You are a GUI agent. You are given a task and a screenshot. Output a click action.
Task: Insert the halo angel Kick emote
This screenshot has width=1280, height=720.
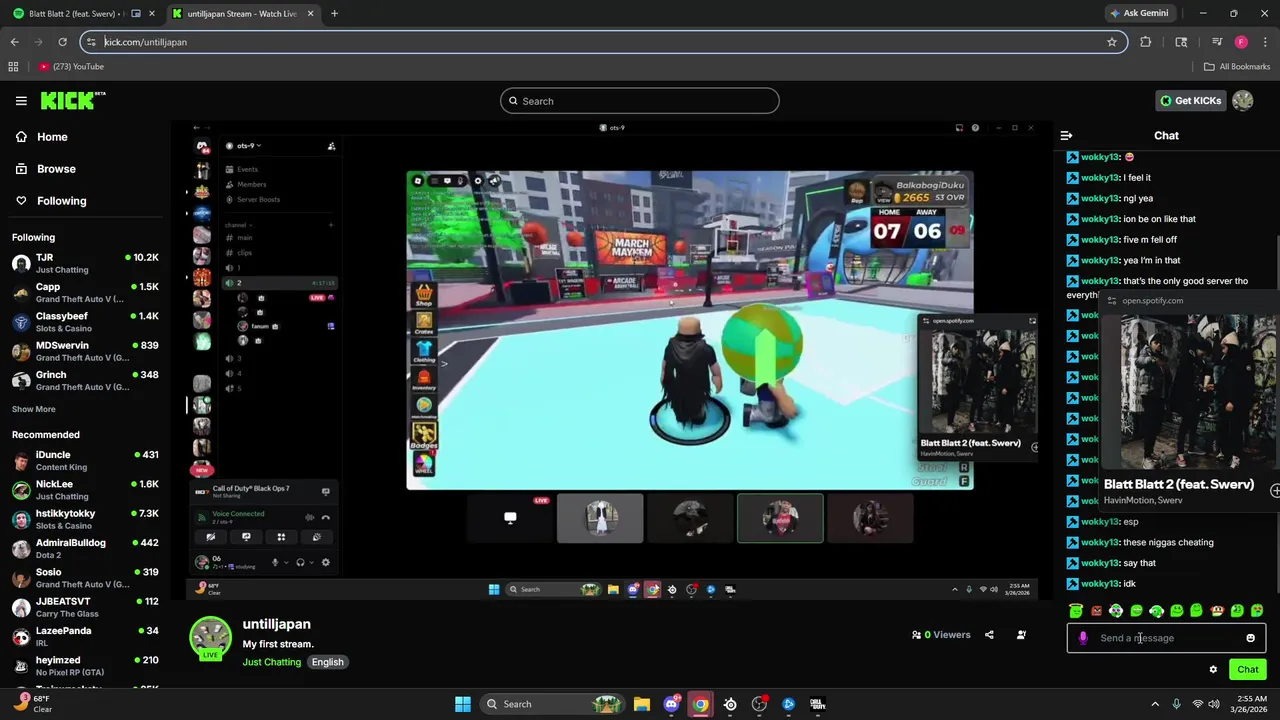1076,610
